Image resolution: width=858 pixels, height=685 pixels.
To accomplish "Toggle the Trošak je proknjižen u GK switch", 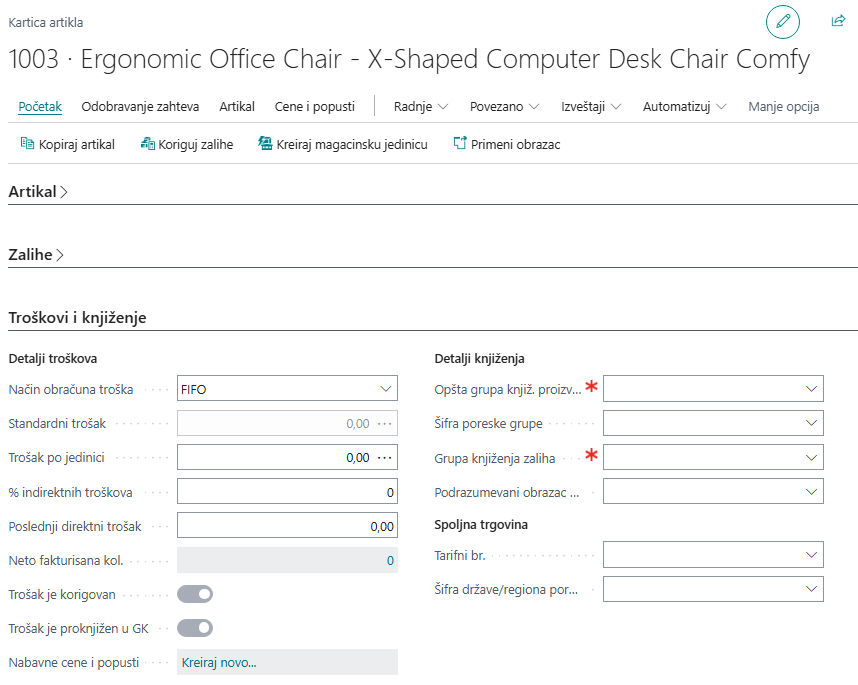I will [195, 628].
